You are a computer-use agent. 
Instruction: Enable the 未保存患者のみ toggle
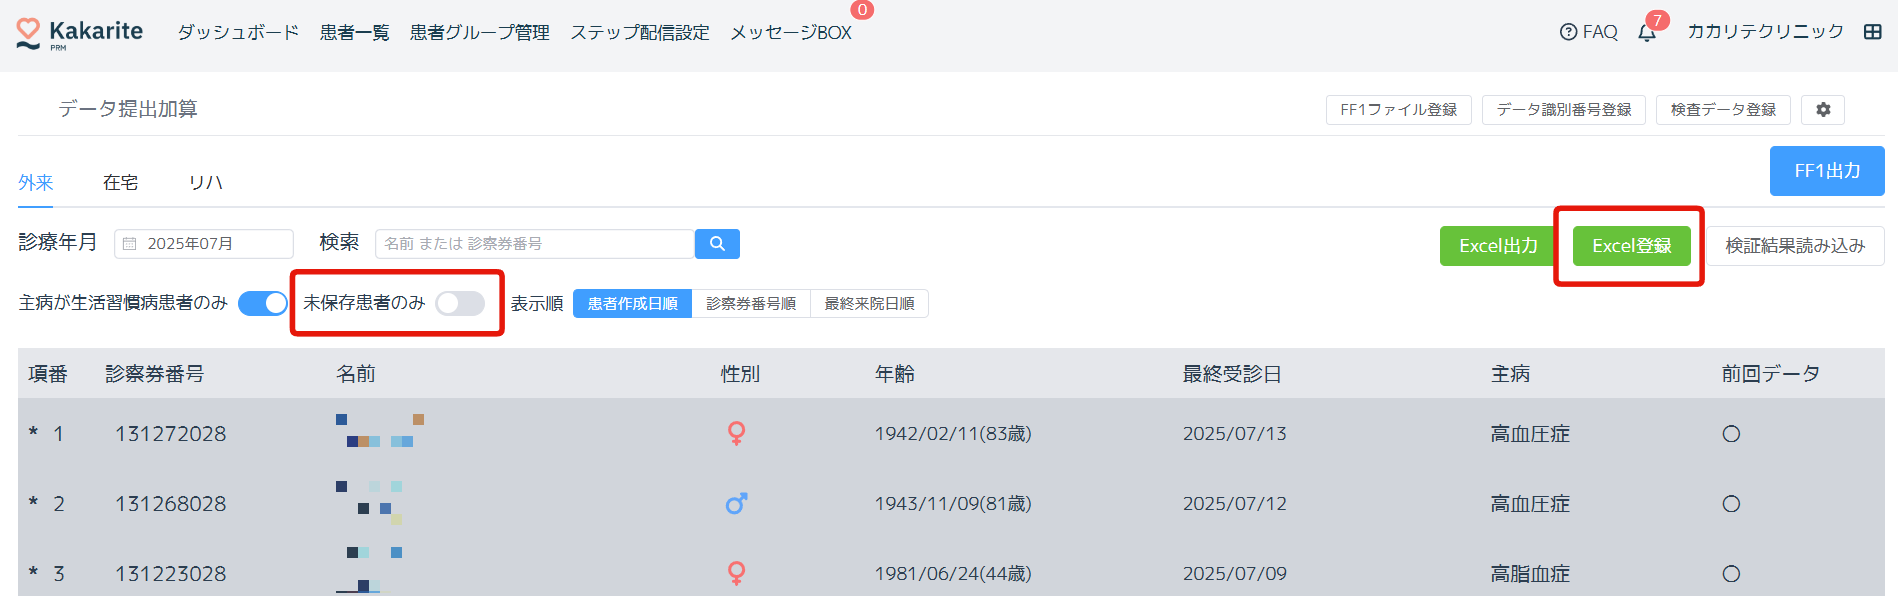coord(460,303)
